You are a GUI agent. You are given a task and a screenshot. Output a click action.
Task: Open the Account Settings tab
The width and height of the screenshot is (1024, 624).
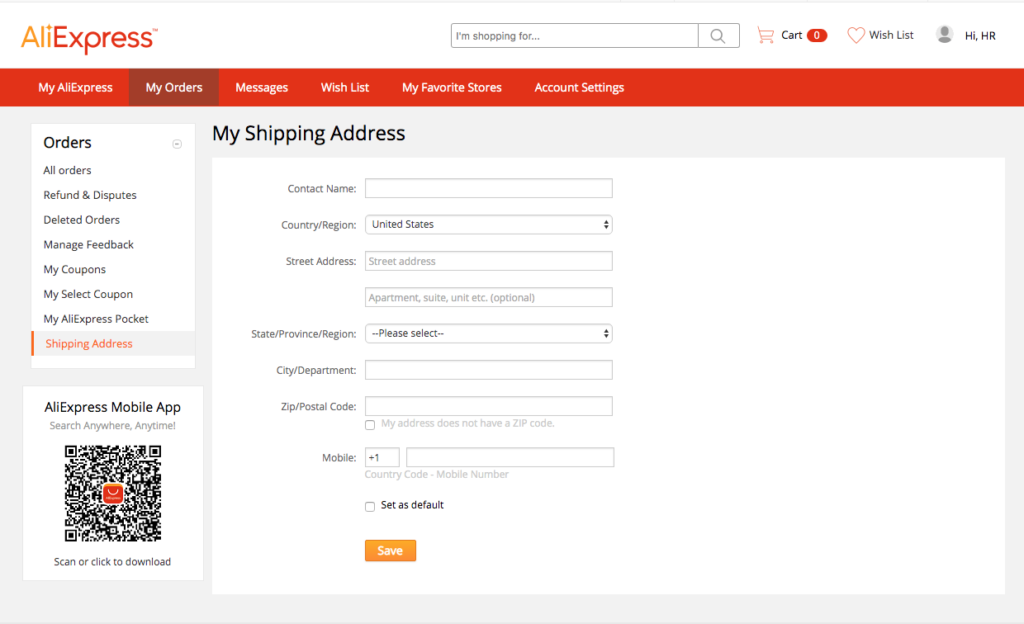coord(579,87)
